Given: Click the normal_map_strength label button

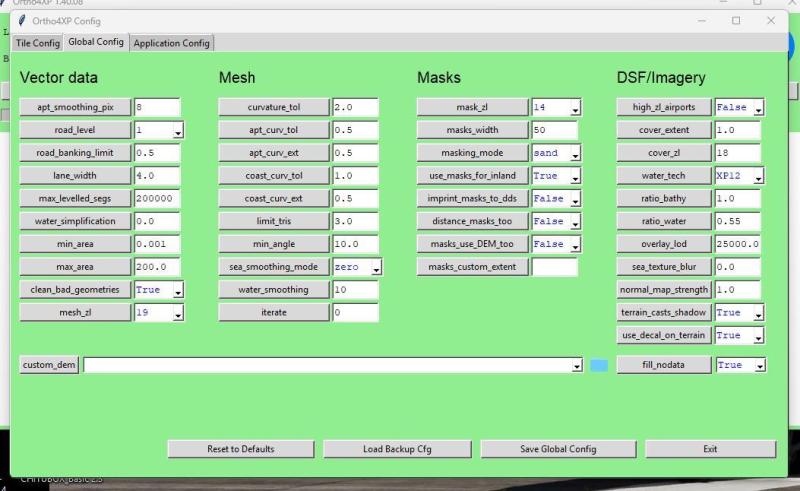Looking at the screenshot, I should pos(664,289).
